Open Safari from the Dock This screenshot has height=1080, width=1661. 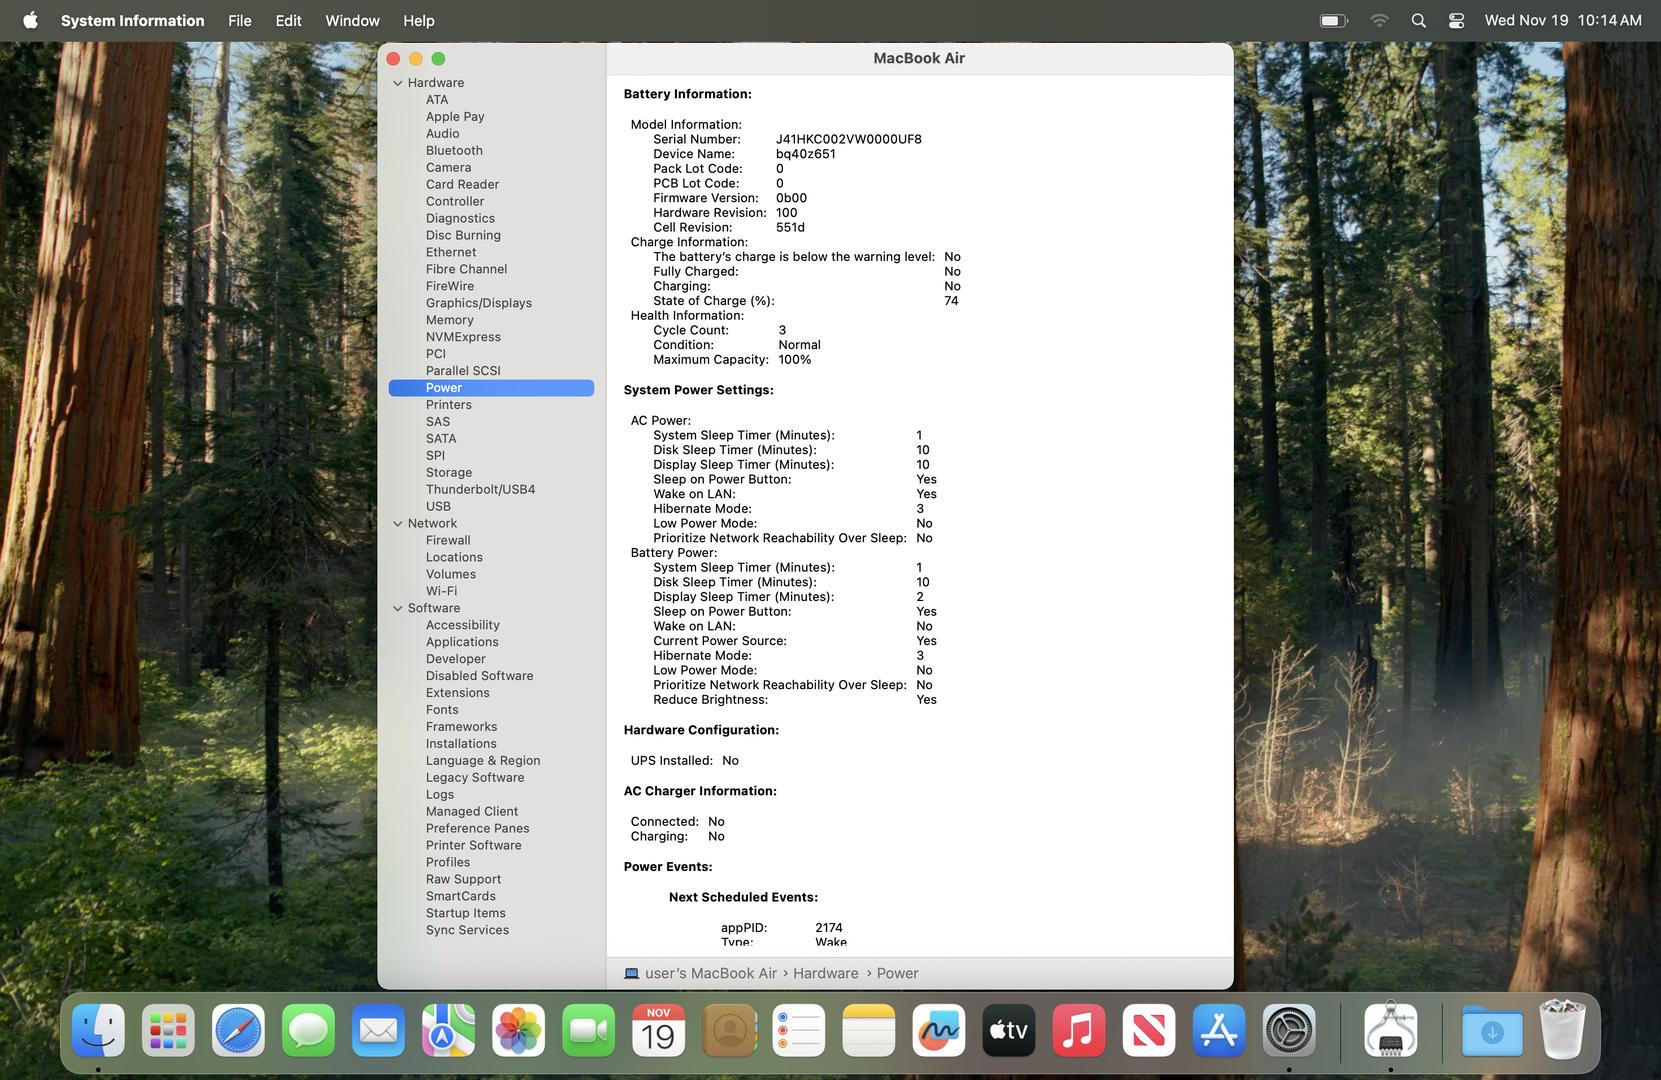[x=238, y=1031]
